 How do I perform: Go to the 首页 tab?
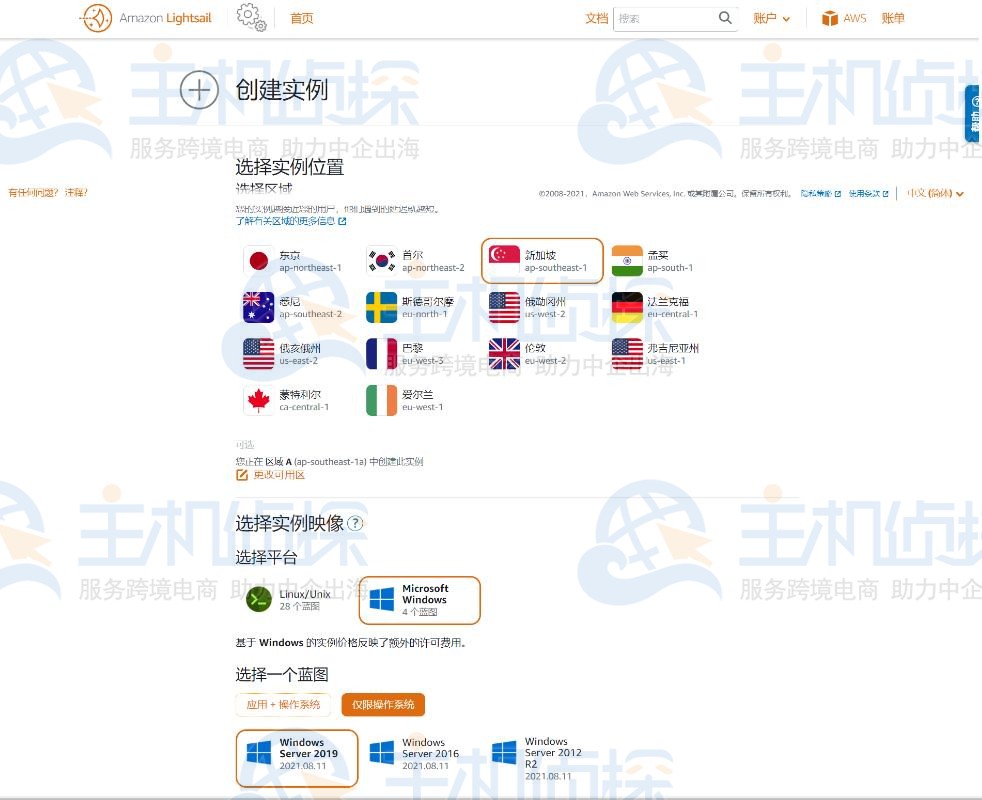tap(301, 18)
